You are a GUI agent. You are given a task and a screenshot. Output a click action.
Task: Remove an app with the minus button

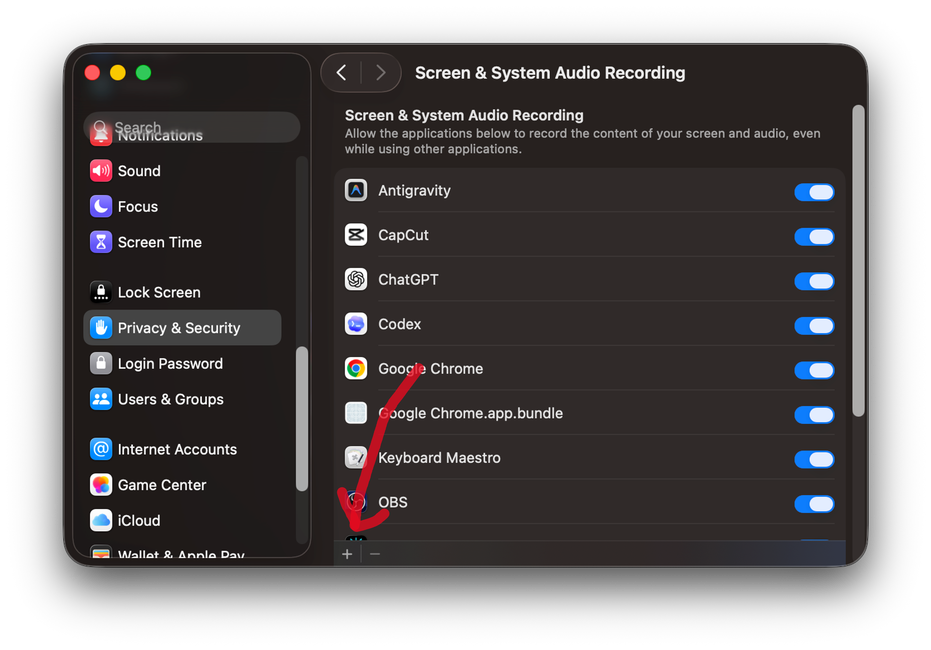374,552
